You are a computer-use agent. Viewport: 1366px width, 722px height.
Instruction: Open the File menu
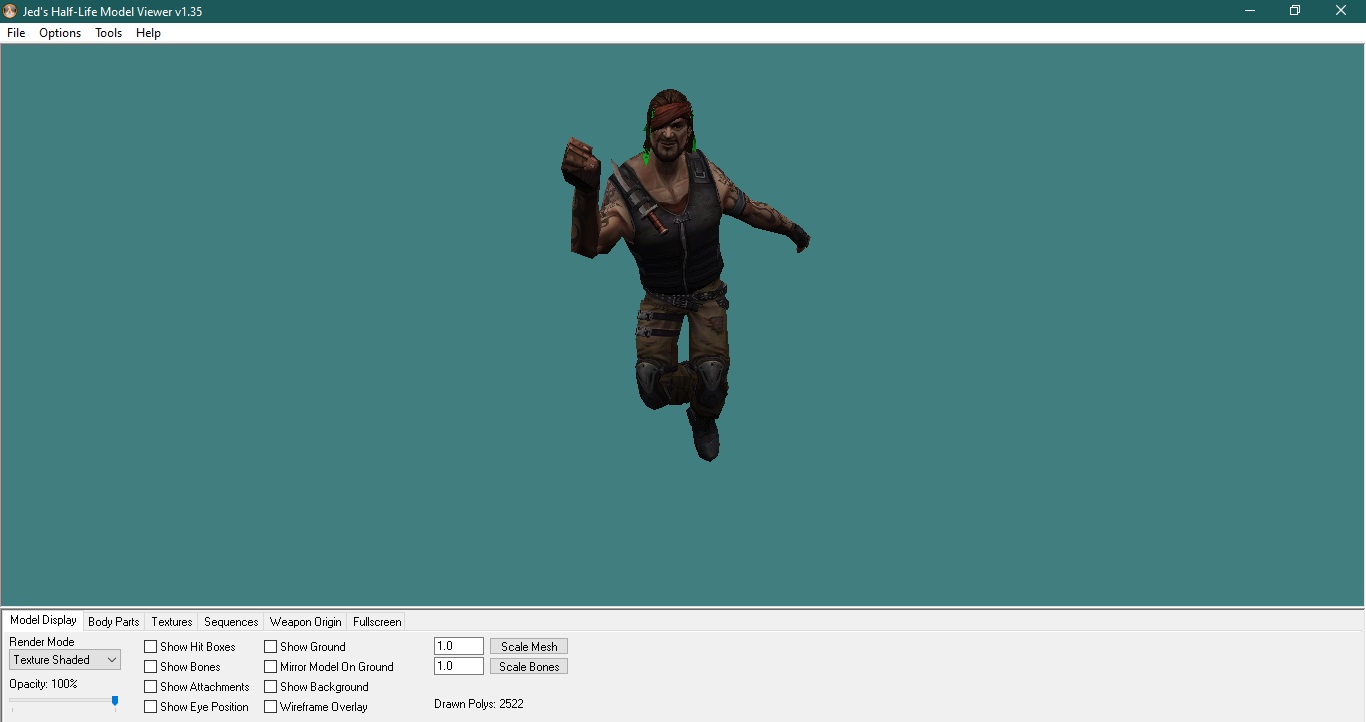coord(16,33)
